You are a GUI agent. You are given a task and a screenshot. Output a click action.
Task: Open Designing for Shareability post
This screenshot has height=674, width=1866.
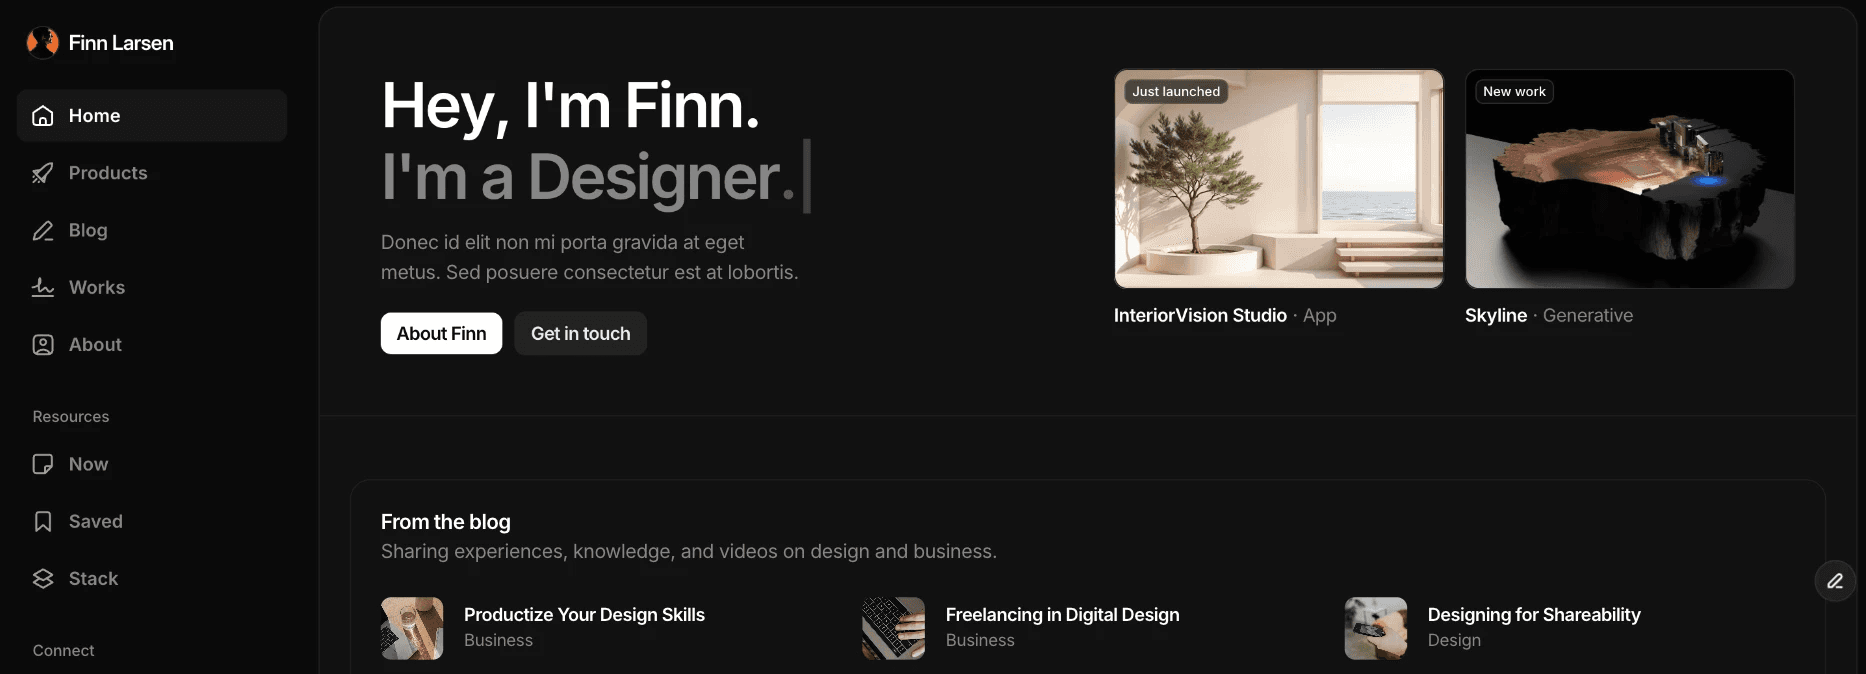point(1534,614)
